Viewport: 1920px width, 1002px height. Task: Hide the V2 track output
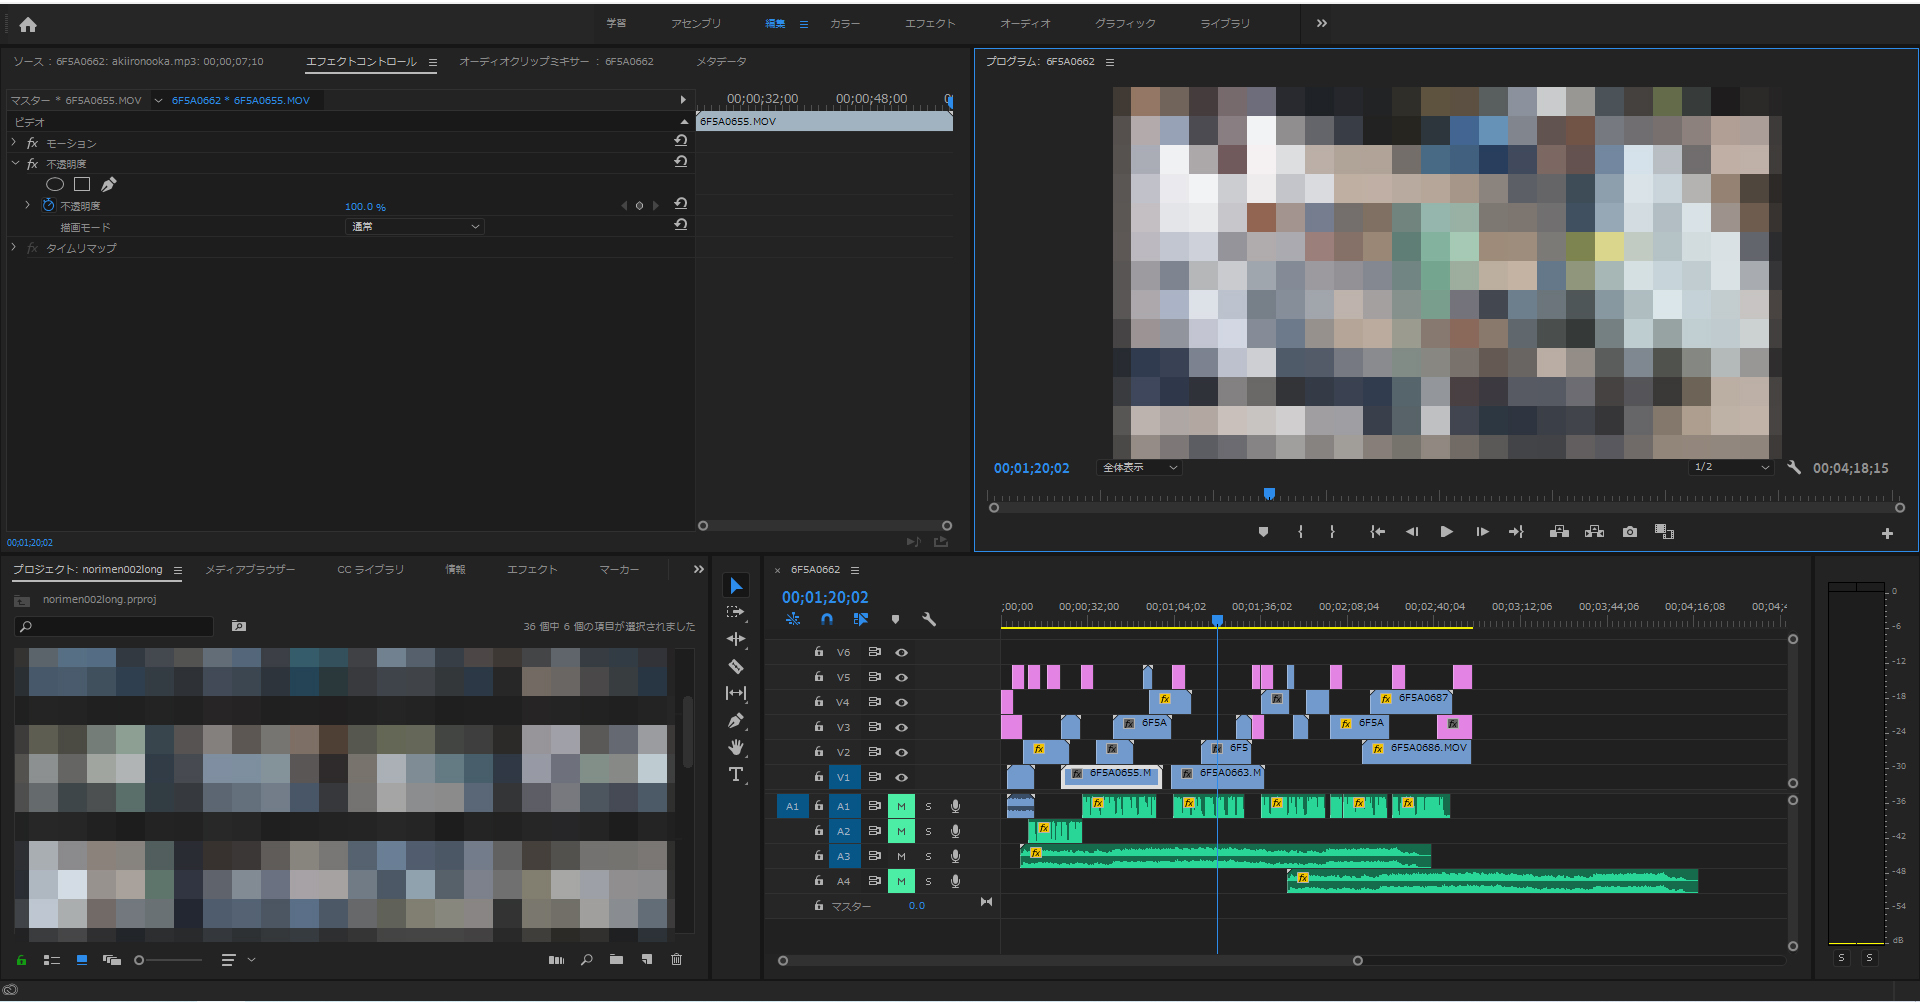click(x=901, y=752)
